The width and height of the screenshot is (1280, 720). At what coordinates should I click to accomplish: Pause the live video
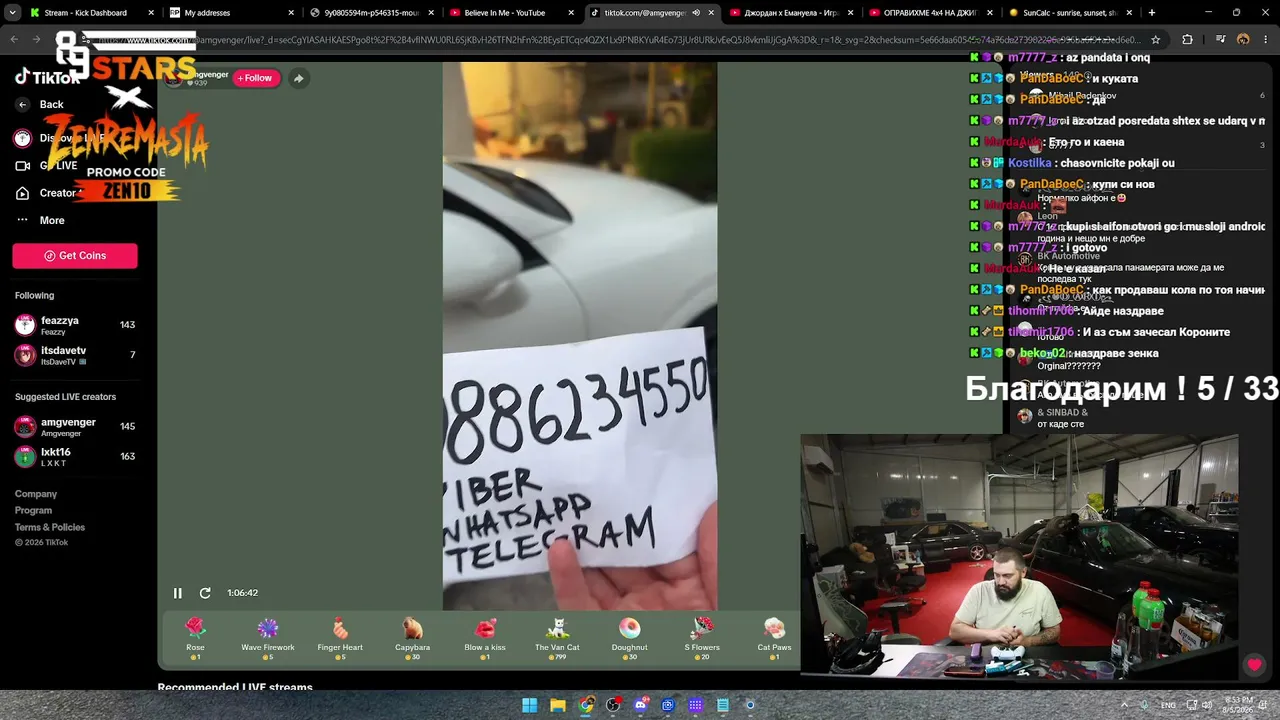(x=177, y=593)
